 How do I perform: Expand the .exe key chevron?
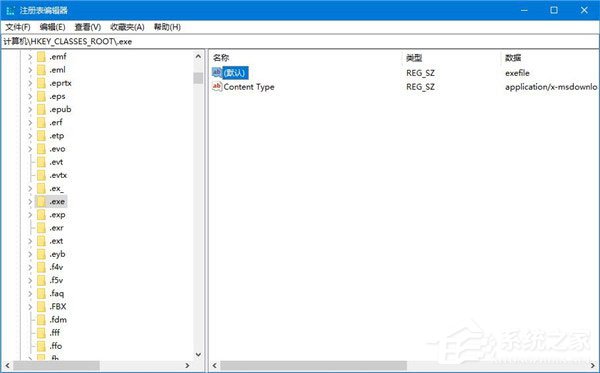[x=30, y=202]
